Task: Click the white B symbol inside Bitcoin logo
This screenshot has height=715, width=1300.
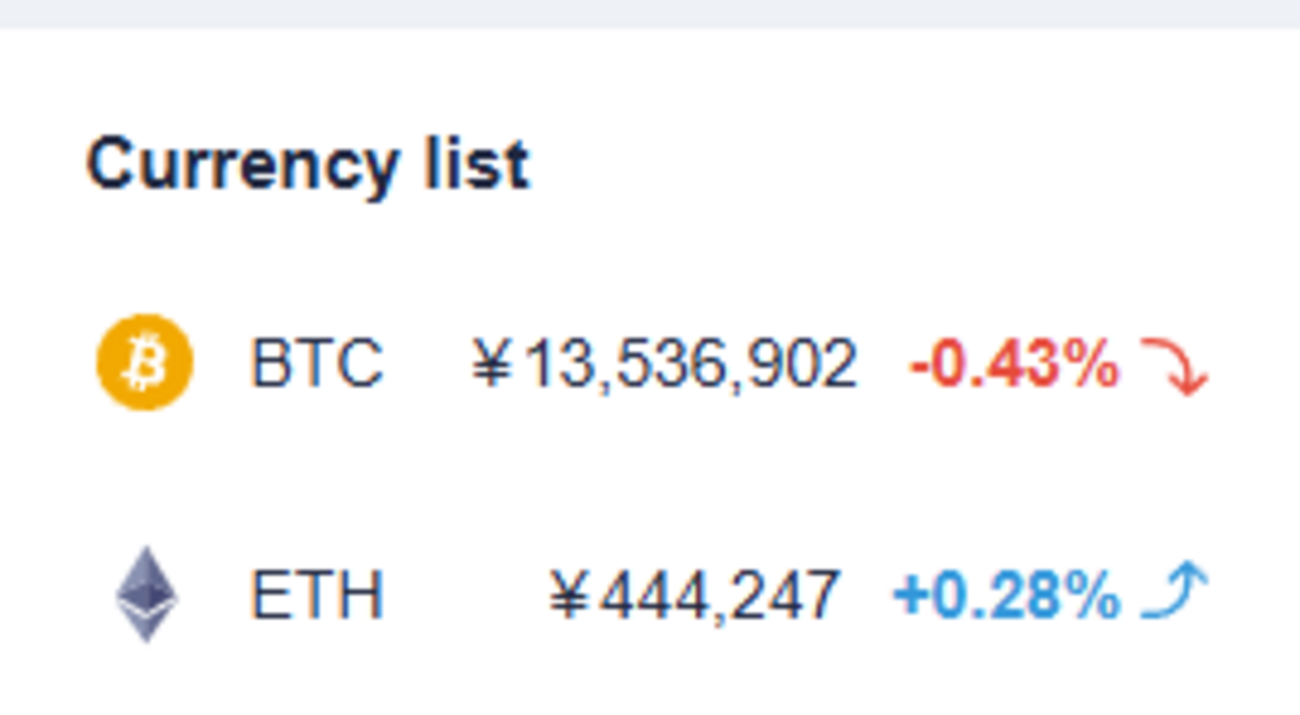Action: (144, 363)
